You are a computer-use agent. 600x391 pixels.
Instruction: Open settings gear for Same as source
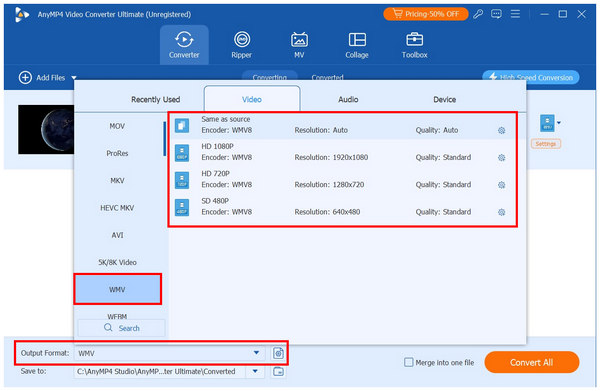[501, 130]
